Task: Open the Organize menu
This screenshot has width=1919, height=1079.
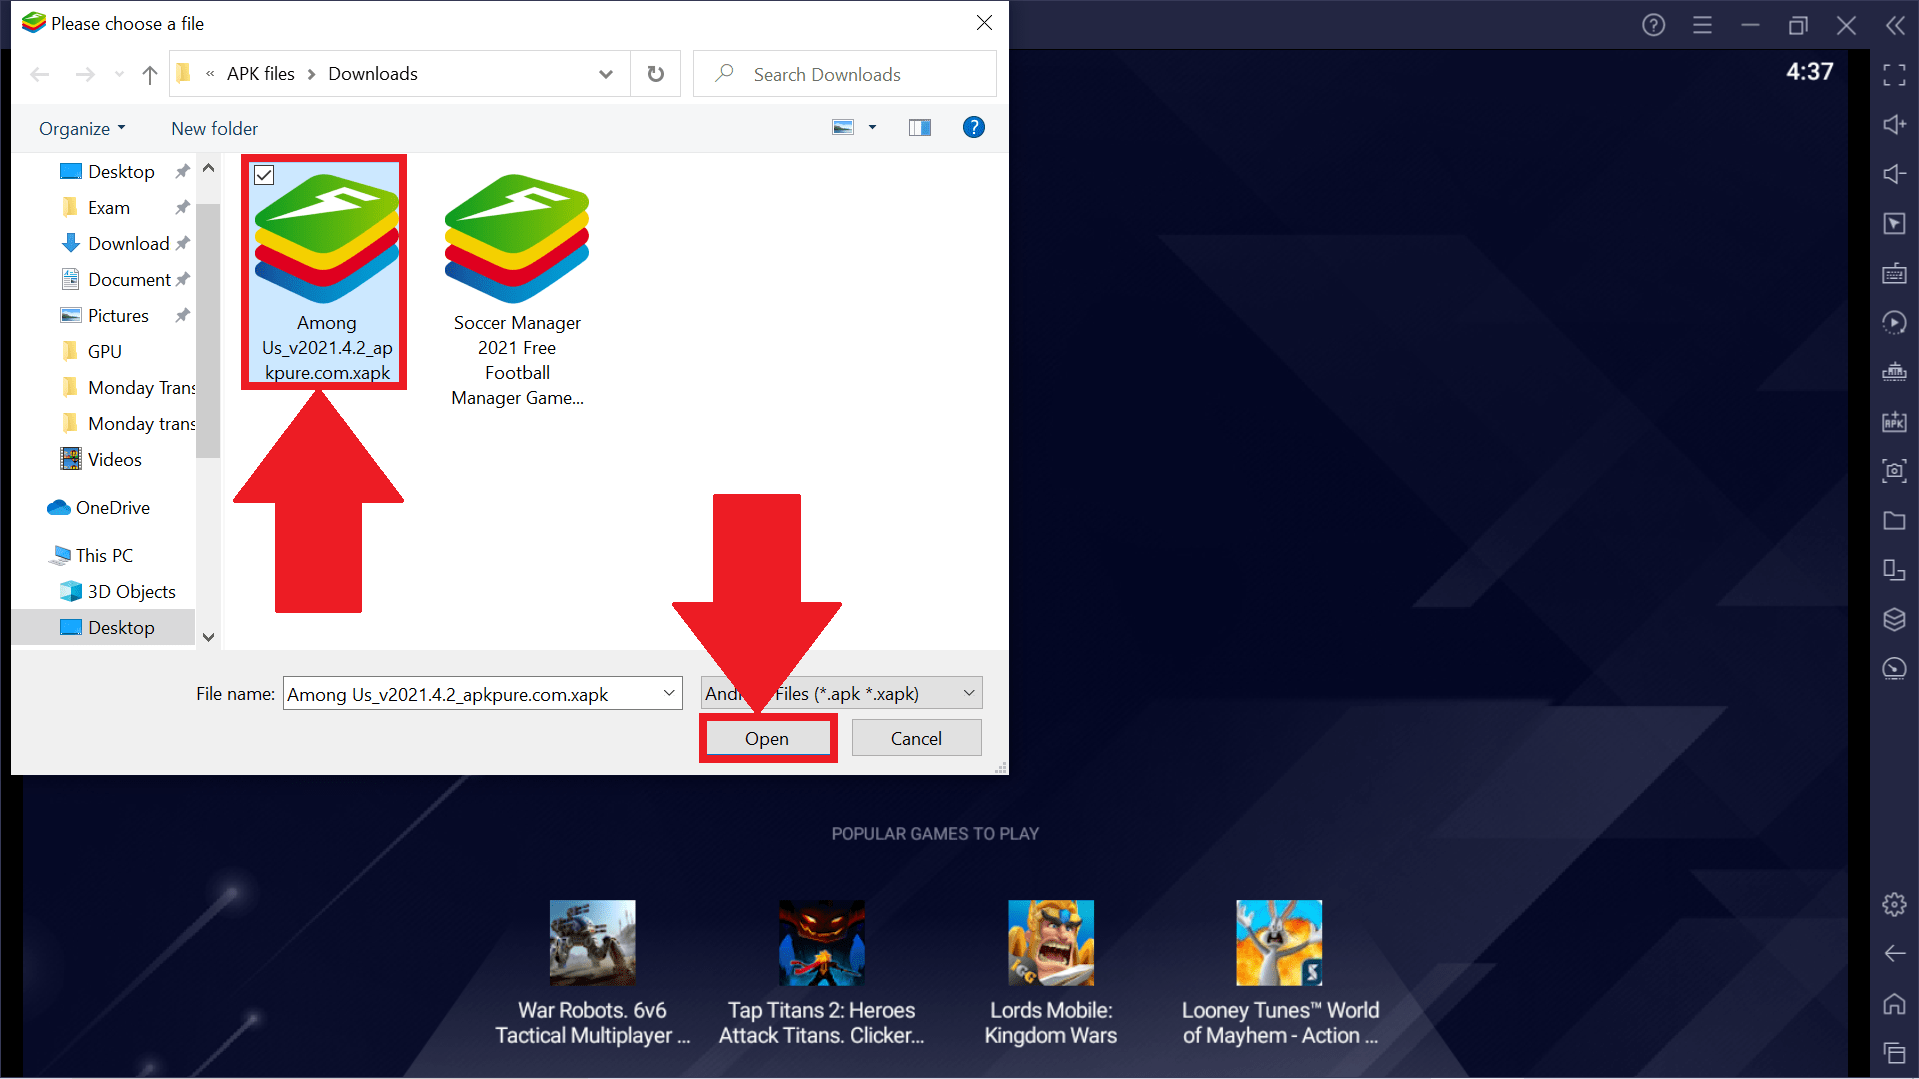Action: click(x=82, y=129)
